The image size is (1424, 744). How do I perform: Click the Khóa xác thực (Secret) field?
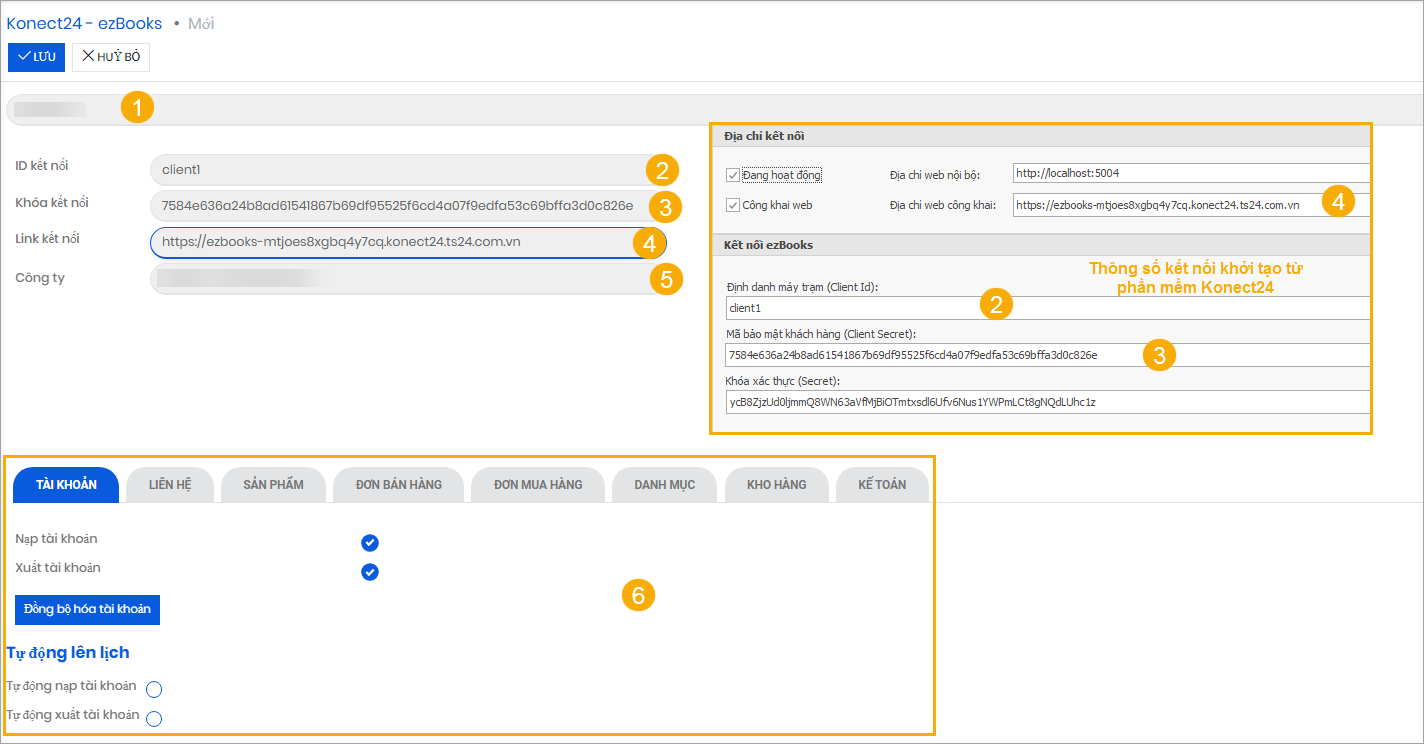tap(1048, 402)
